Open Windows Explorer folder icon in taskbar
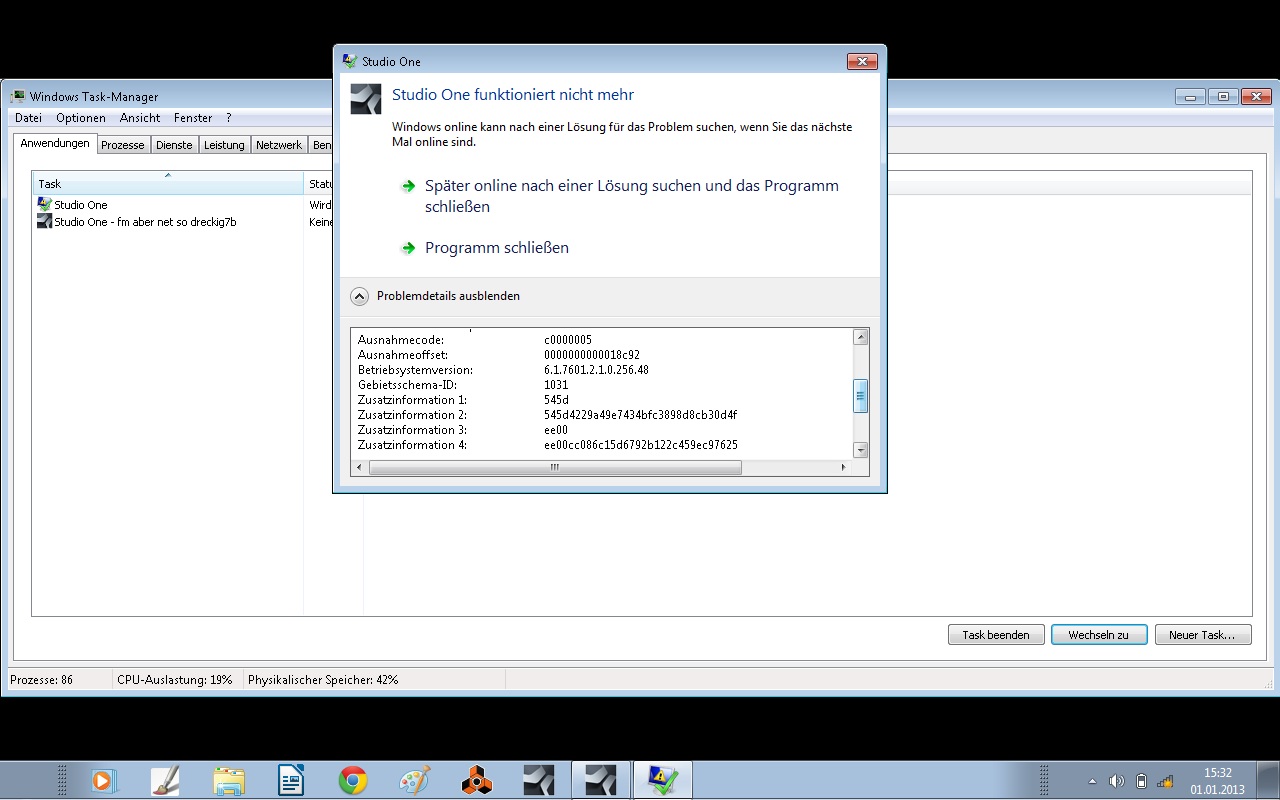The height and width of the screenshot is (800, 1280). [228, 780]
